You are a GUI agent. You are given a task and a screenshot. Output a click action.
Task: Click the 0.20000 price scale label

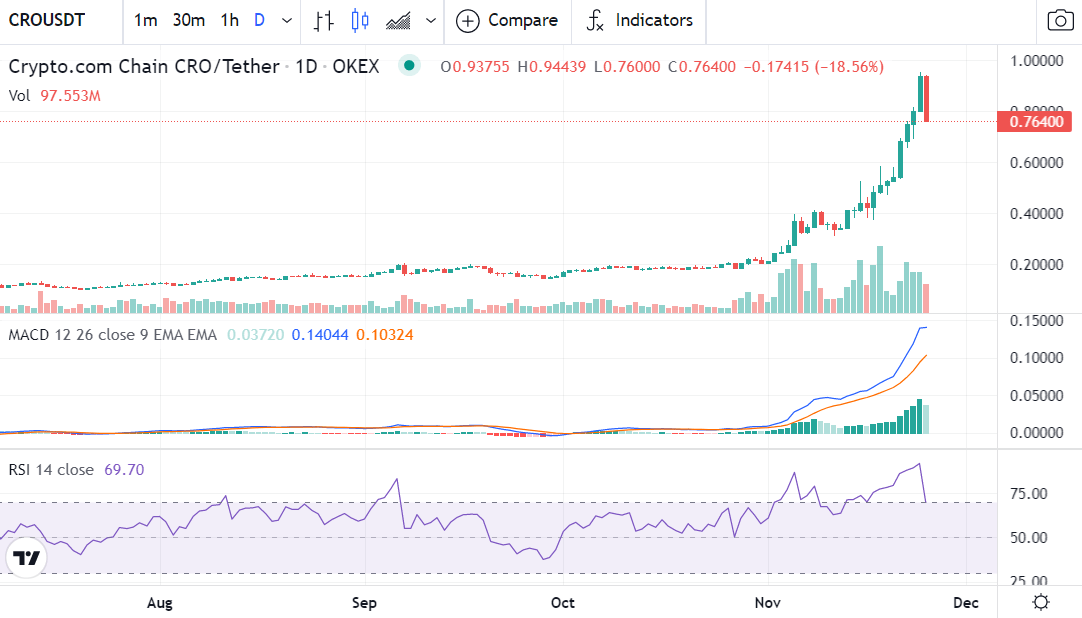point(1036,265)
